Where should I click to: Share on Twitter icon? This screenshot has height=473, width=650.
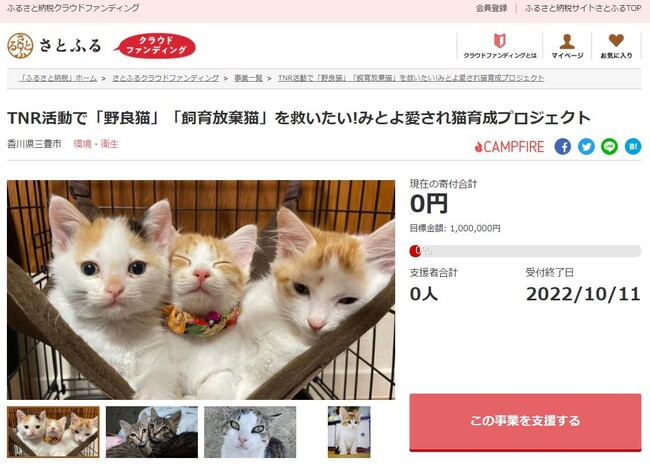pyautogui.click(x=586, y=146)
